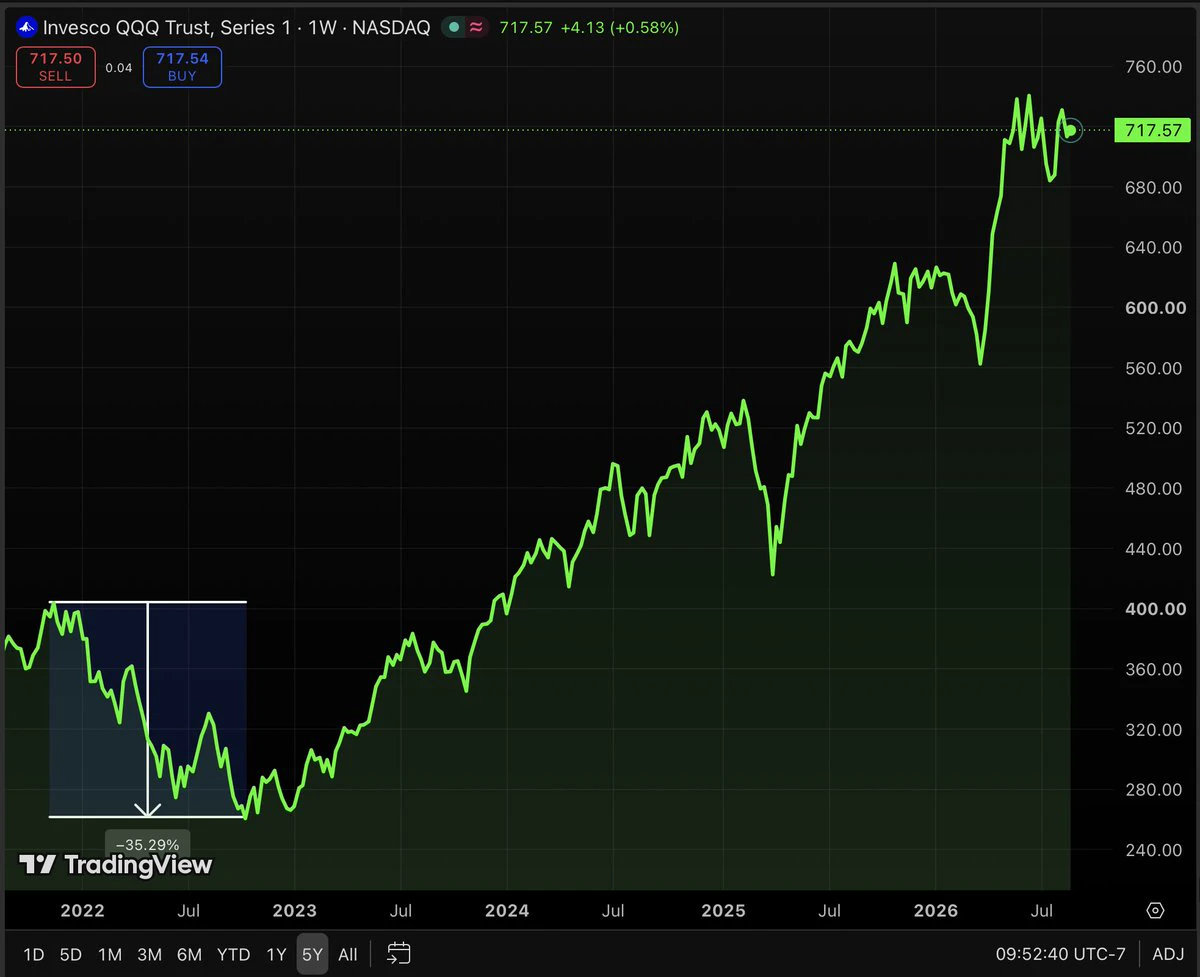The image size is (1200, 977).
Task: Select the 1Y time range
Action: click(276, 954)
